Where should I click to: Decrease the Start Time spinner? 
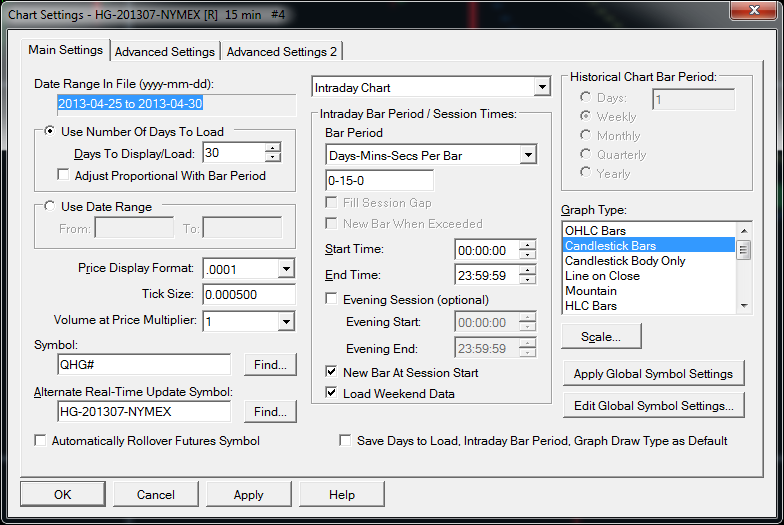[x=528, y=255]
